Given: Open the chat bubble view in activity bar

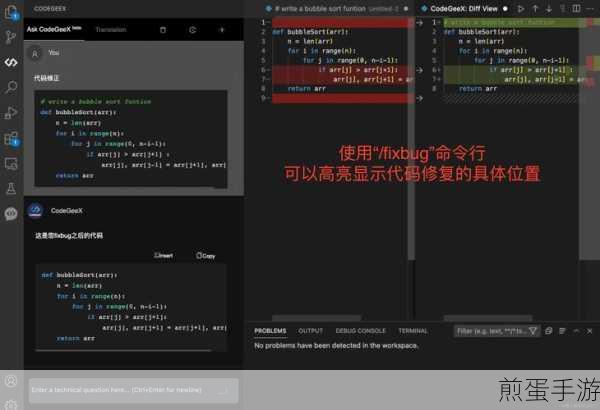Looking at the screenshot, I should 11,214.
